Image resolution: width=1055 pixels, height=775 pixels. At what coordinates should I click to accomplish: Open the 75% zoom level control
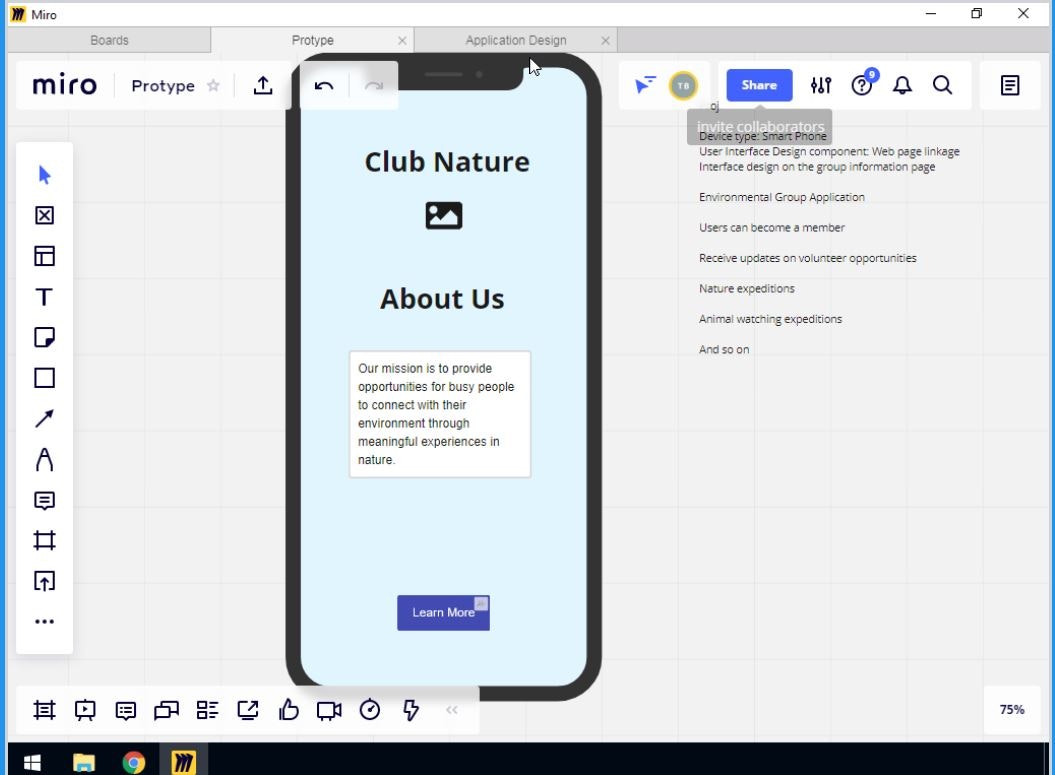(1012, 710)
